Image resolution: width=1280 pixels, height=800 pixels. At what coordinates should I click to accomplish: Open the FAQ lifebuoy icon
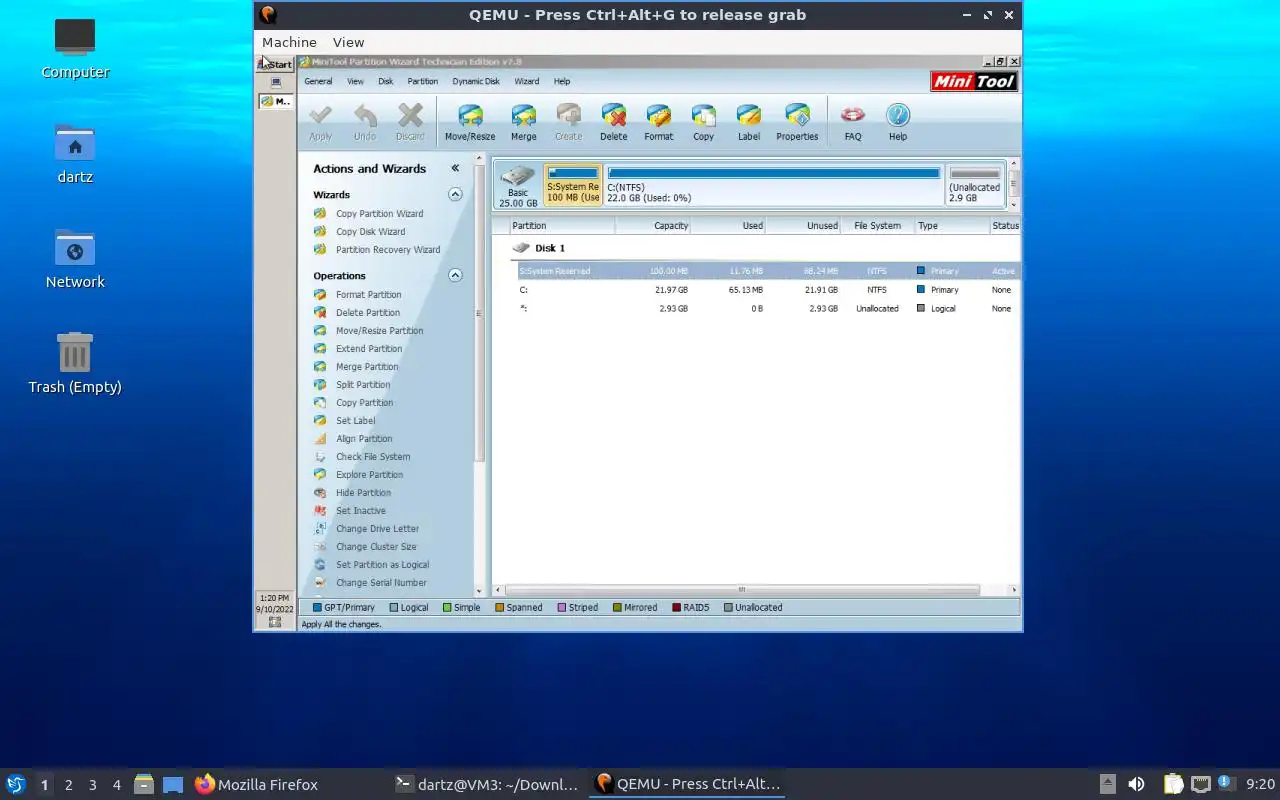[852, 116]
